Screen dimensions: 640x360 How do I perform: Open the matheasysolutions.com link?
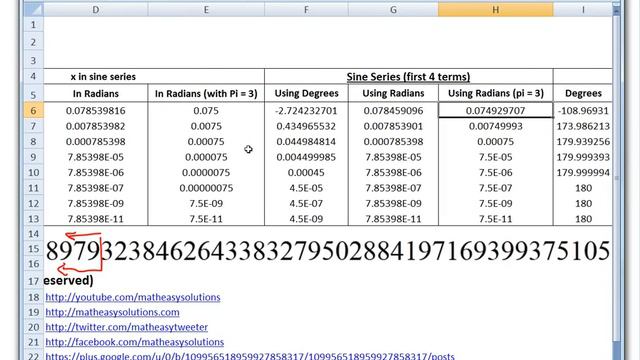(x=112, y=312)
